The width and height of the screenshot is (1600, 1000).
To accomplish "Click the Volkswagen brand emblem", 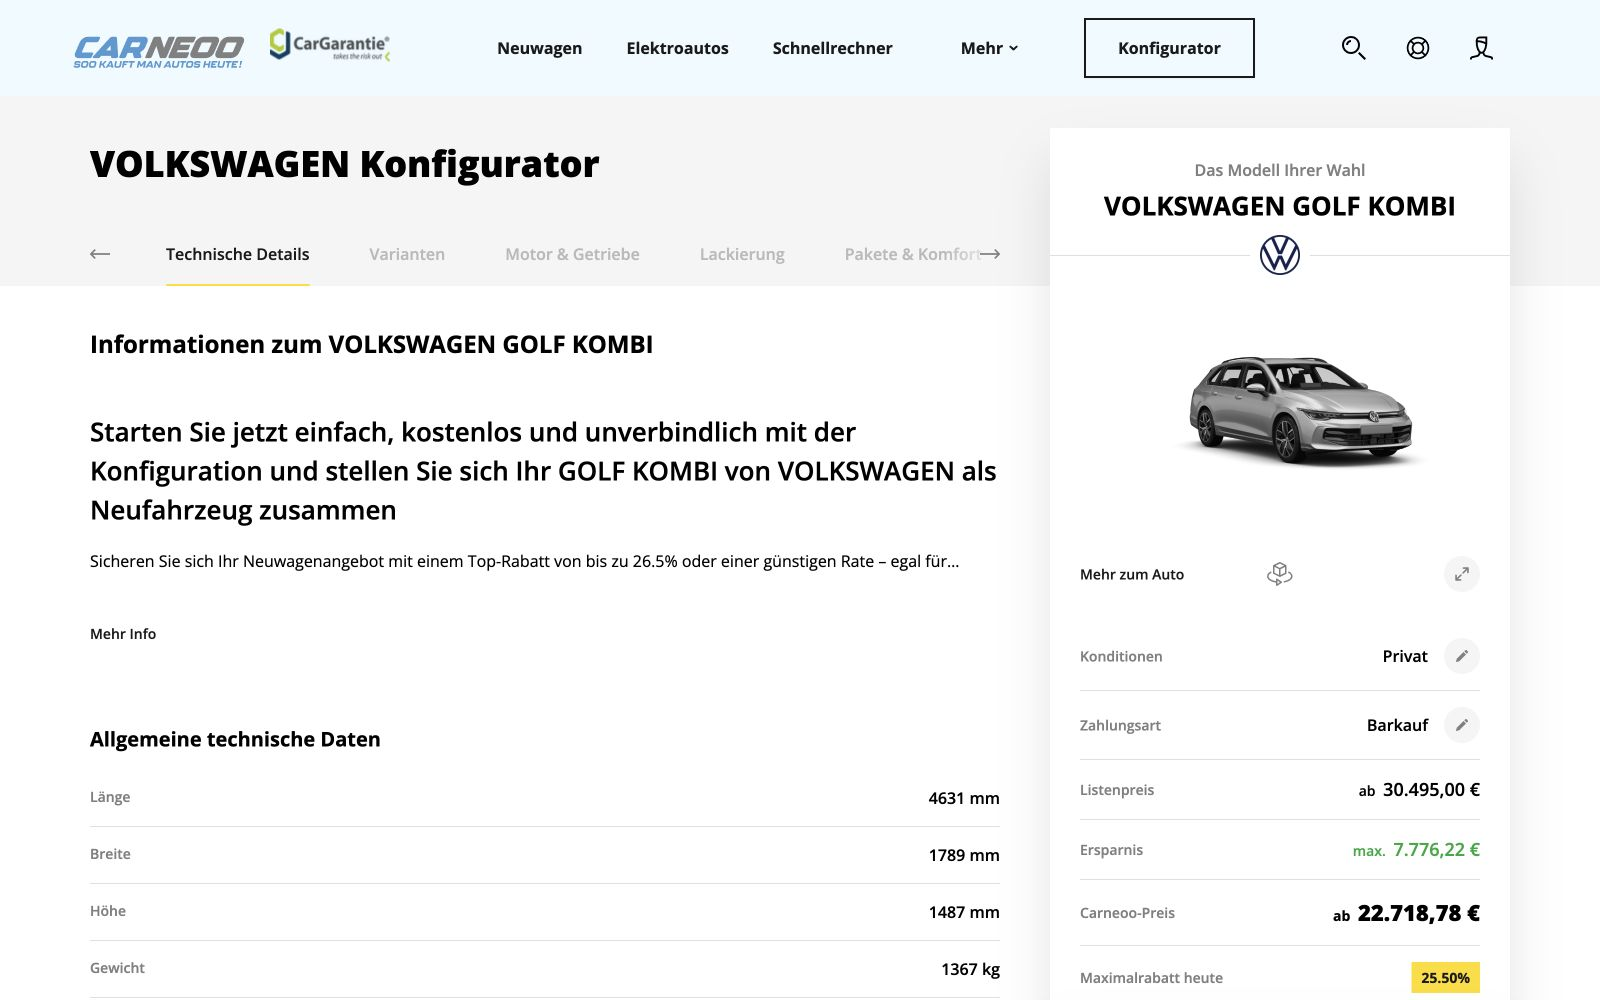I will point(1280,255).
